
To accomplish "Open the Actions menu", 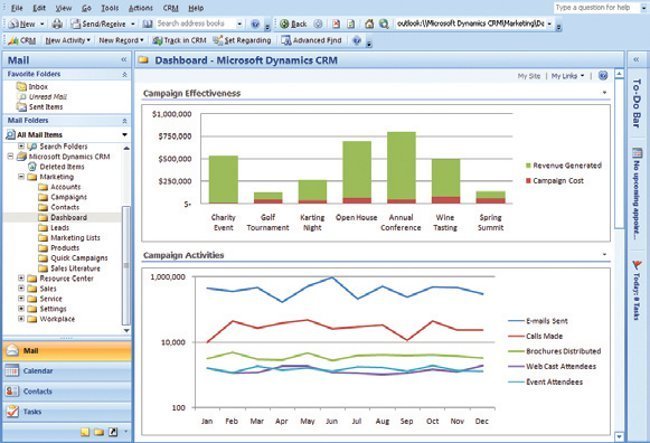I will click(x=141, y=7).
